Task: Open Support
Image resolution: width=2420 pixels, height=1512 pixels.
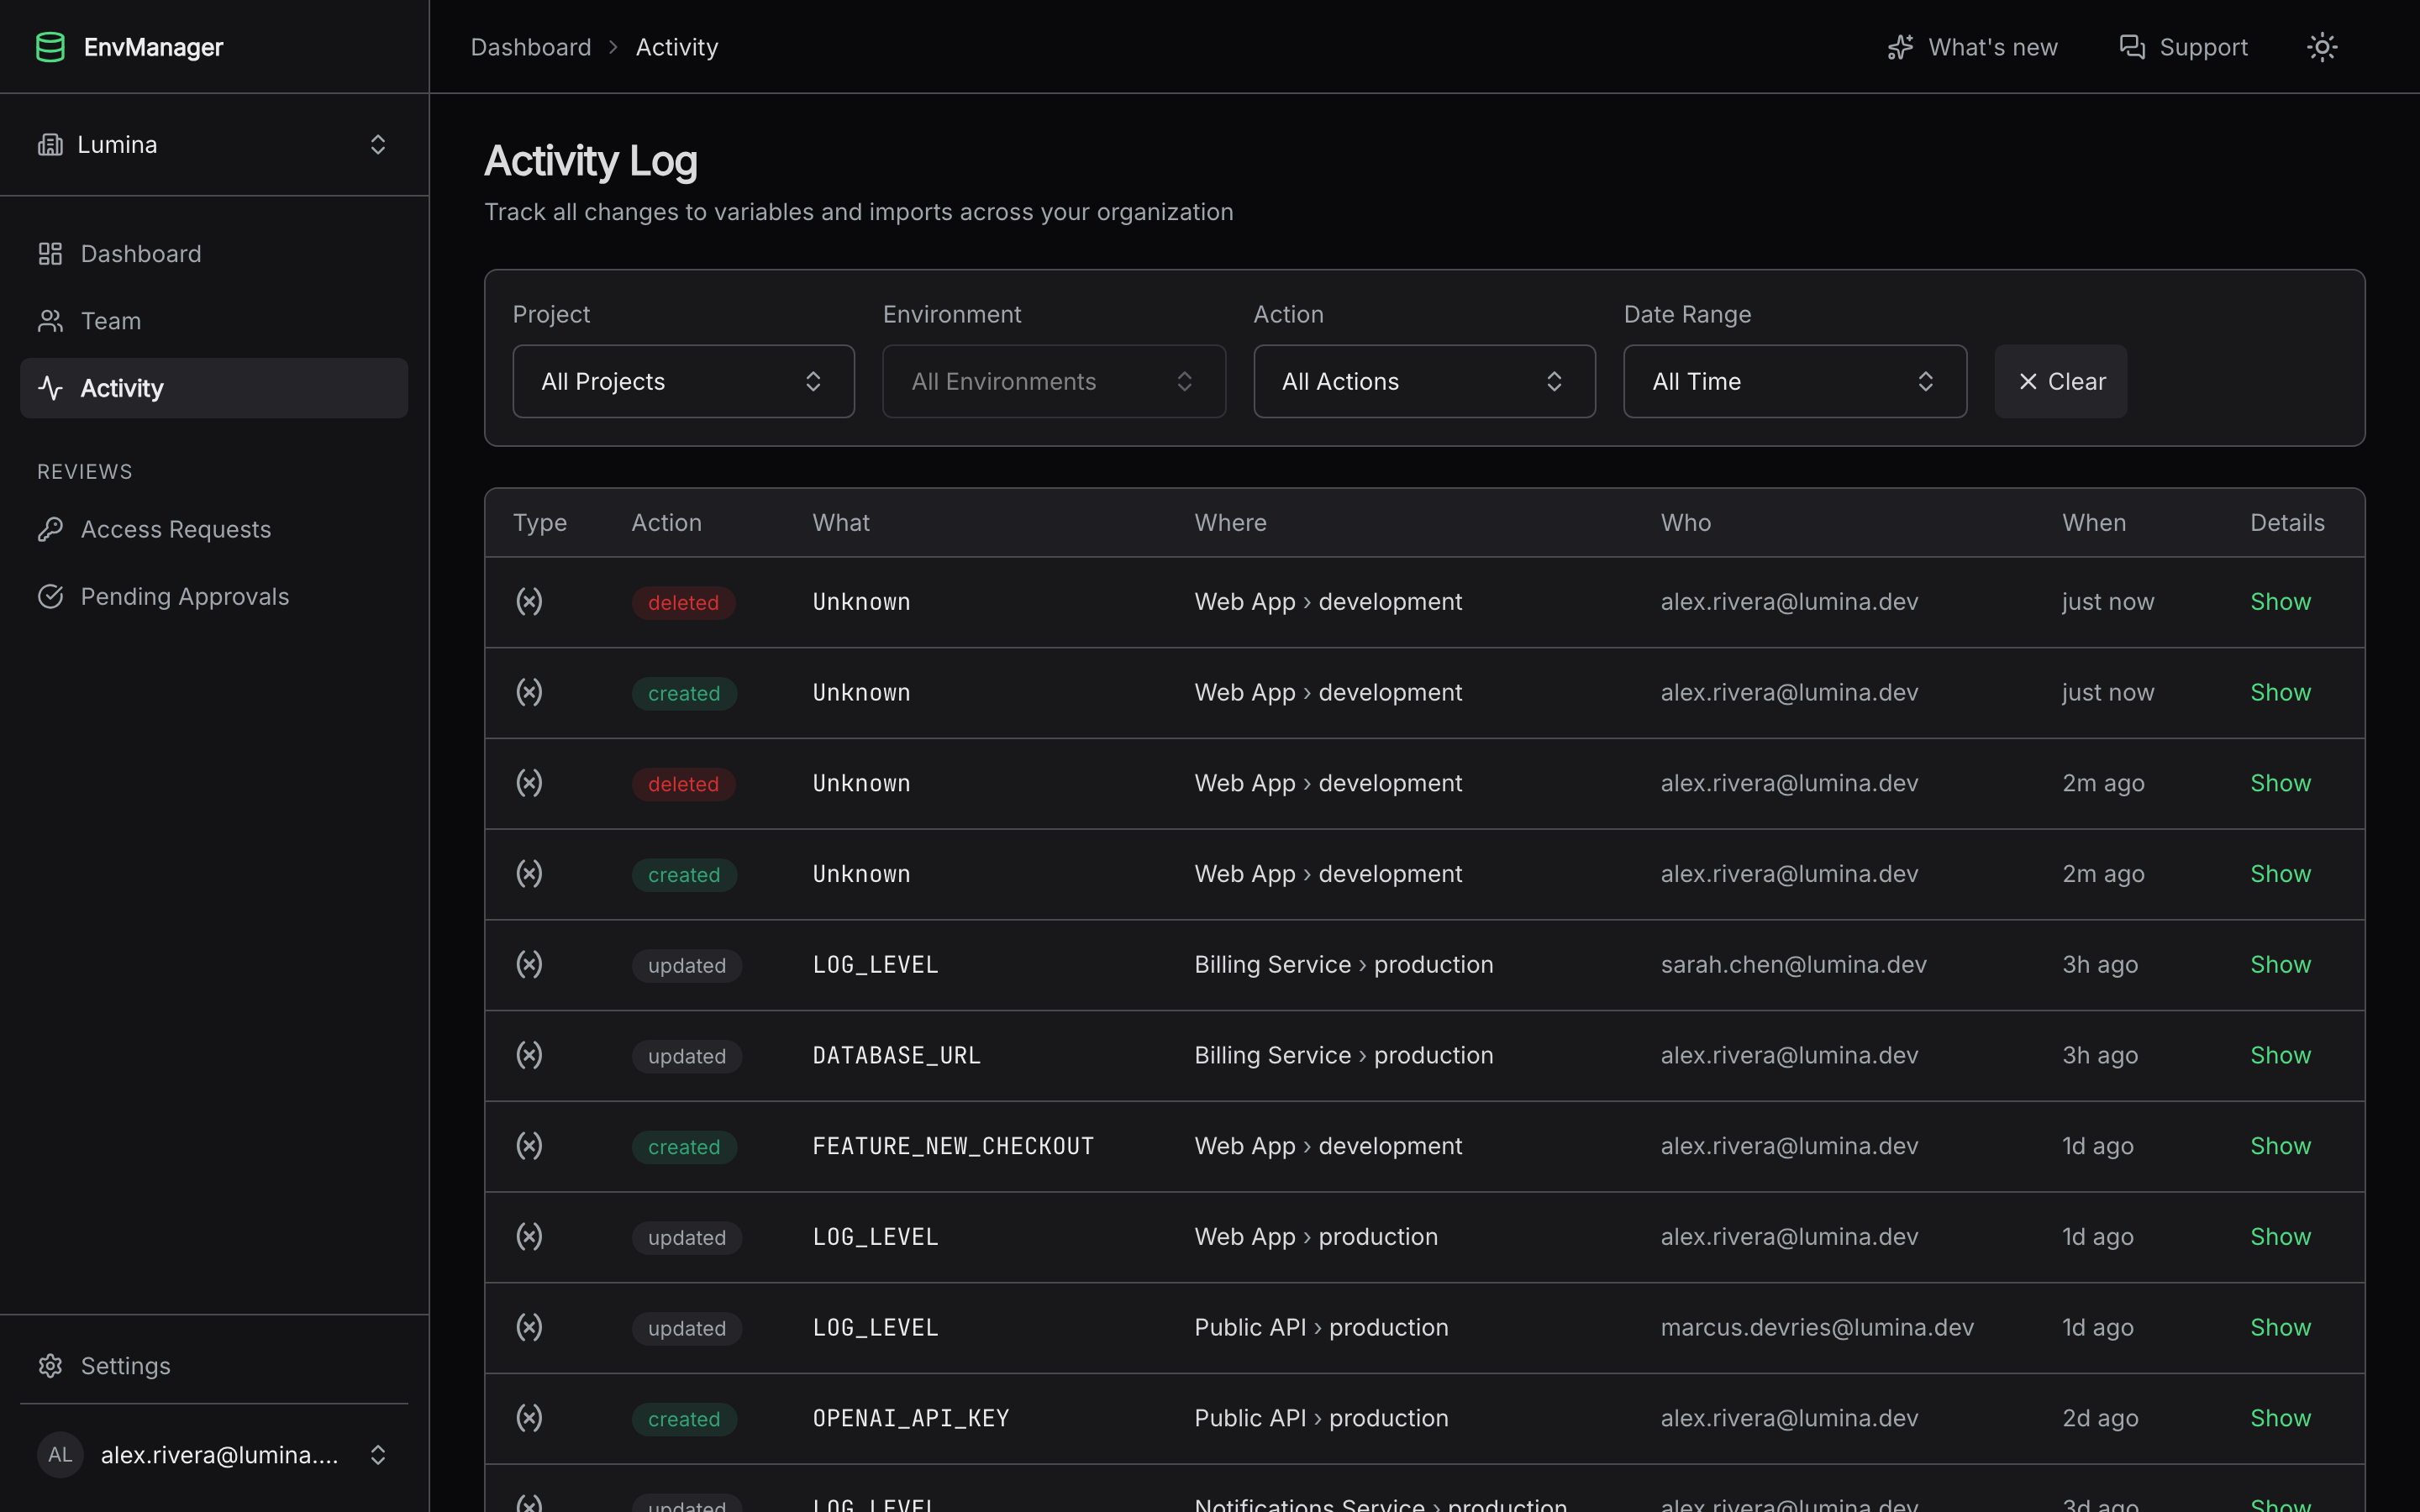Action: (x=2183, y=47)
